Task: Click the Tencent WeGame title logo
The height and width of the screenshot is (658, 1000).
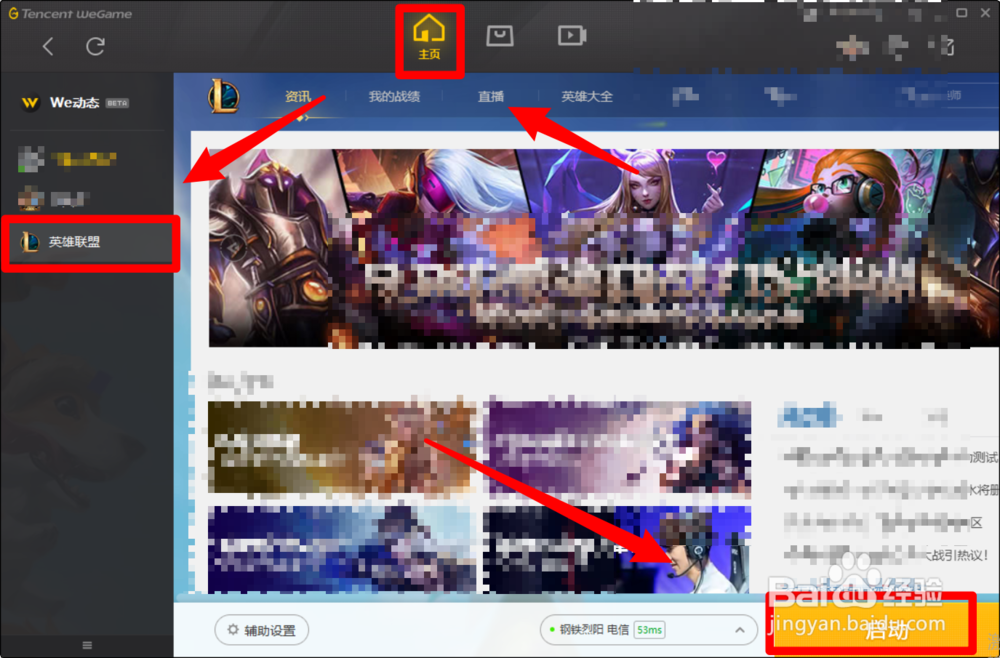Action: (70, 13)
